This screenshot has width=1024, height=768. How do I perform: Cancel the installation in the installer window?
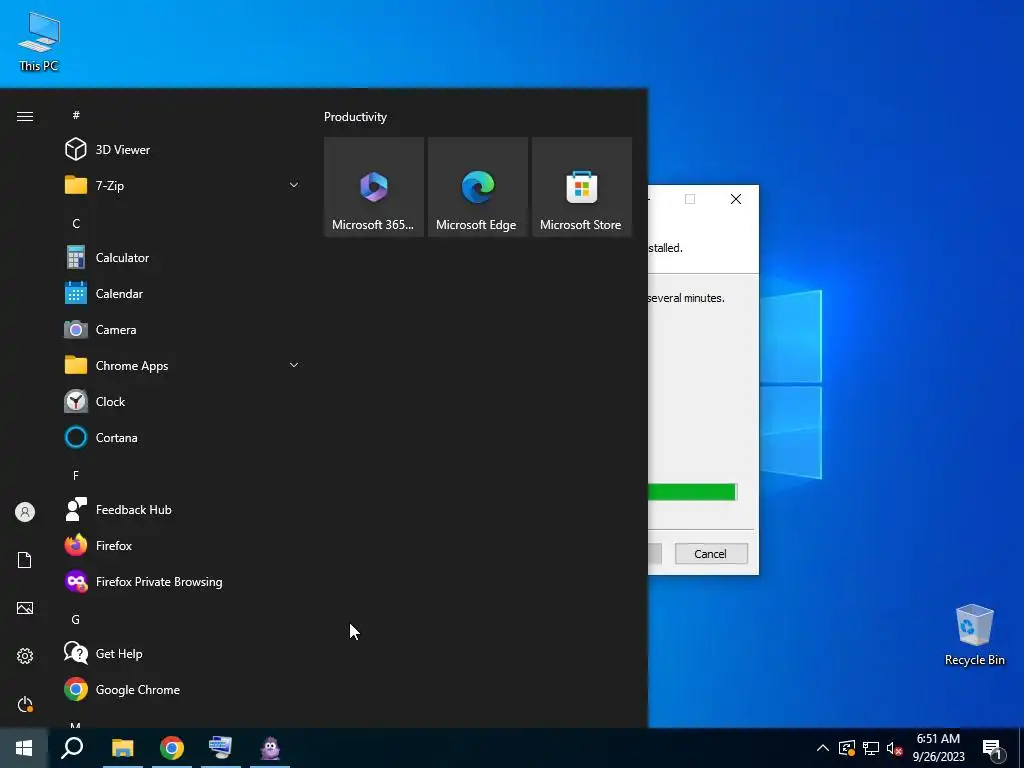click(x=711, y=554)
